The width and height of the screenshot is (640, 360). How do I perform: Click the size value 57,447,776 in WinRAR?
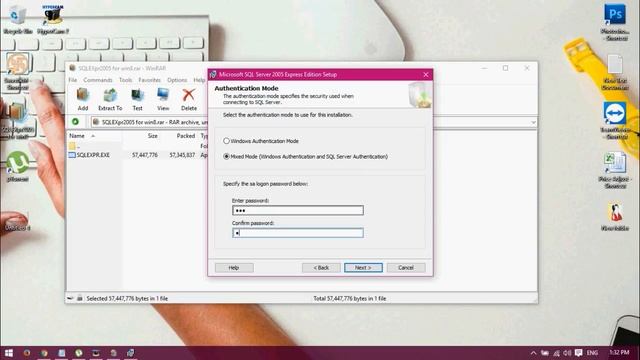click(144, 155)
